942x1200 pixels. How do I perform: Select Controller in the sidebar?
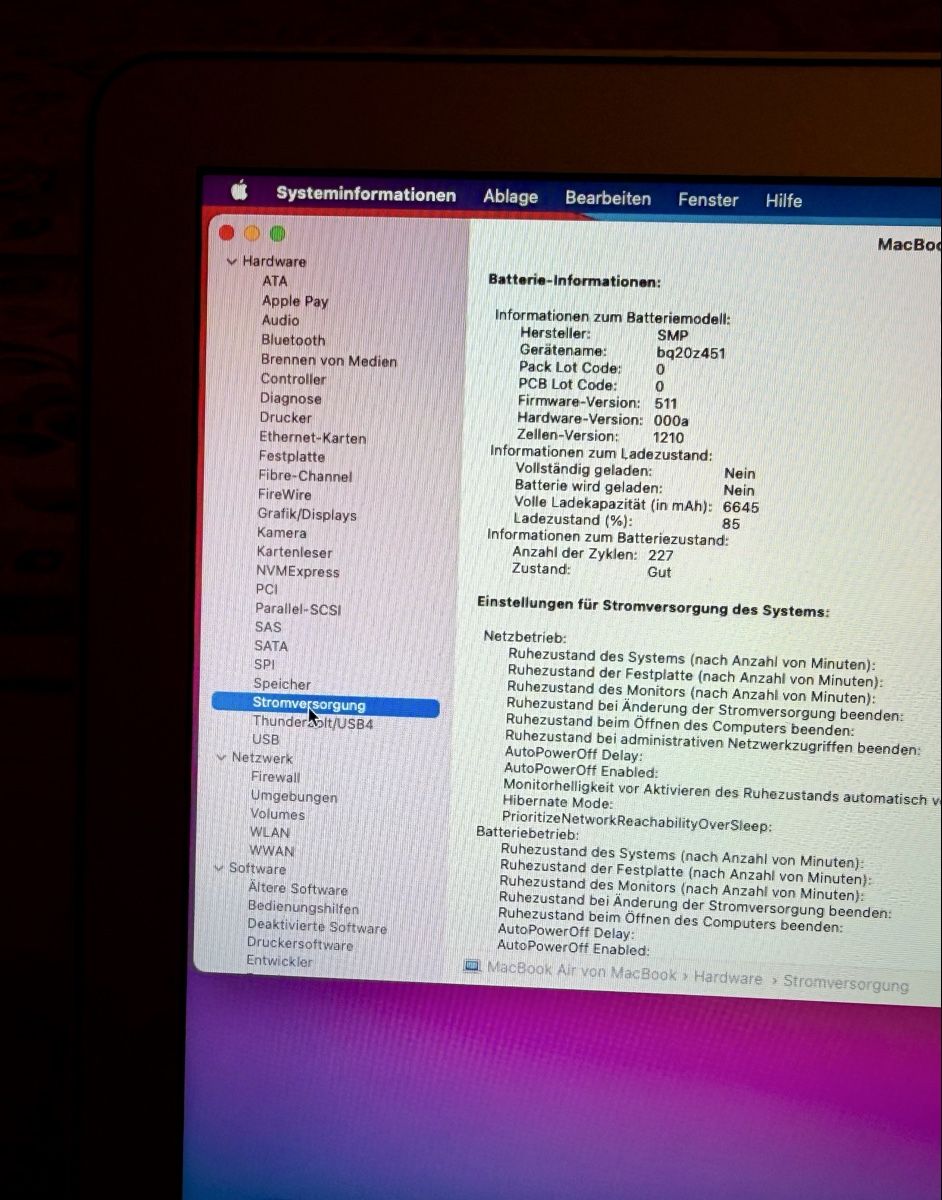[293, 379]
